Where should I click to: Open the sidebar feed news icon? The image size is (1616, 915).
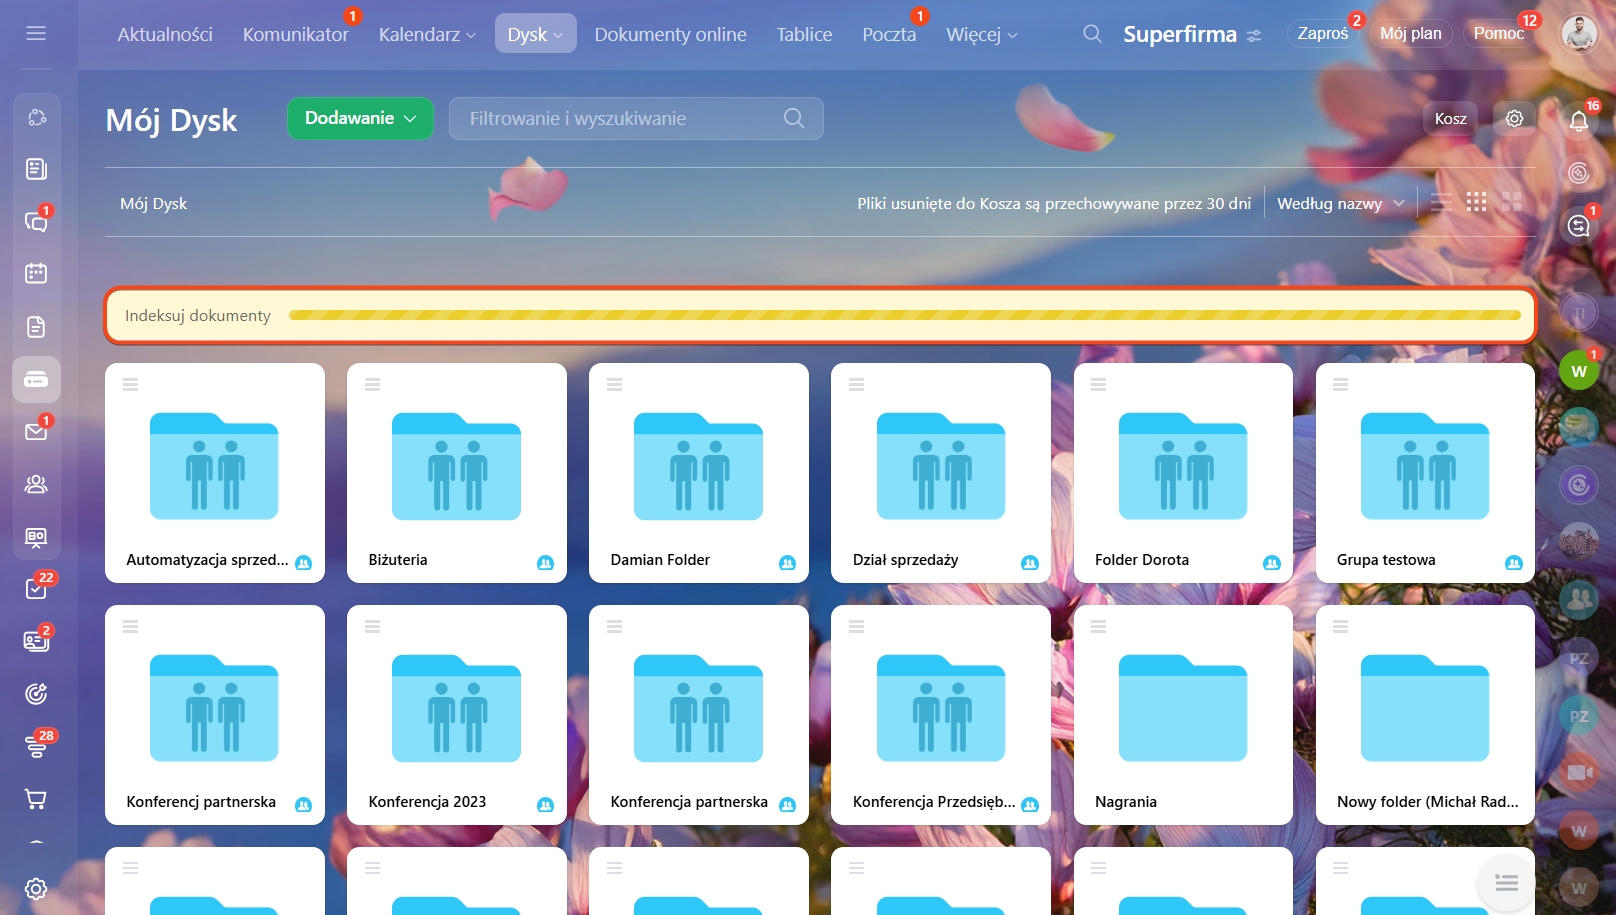pyautogui.click(x=36, y=169)
